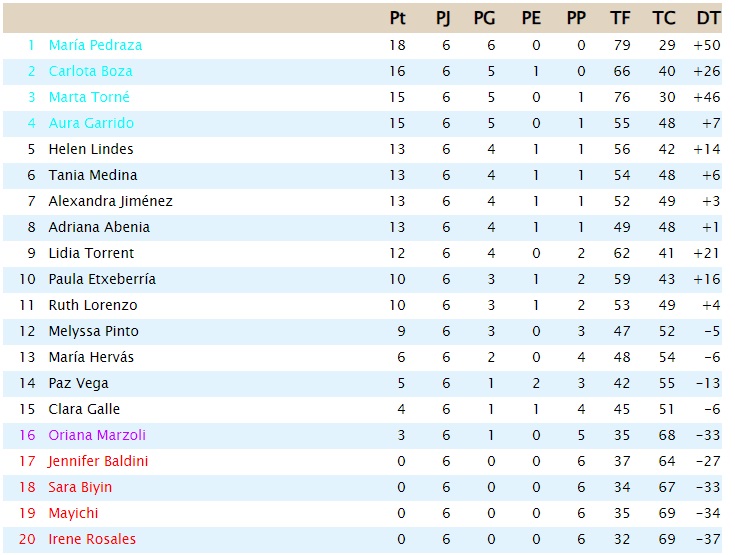Select Tania Medina in the standings
The height and width of the screenshot is (555, 735).
(93, 175)
